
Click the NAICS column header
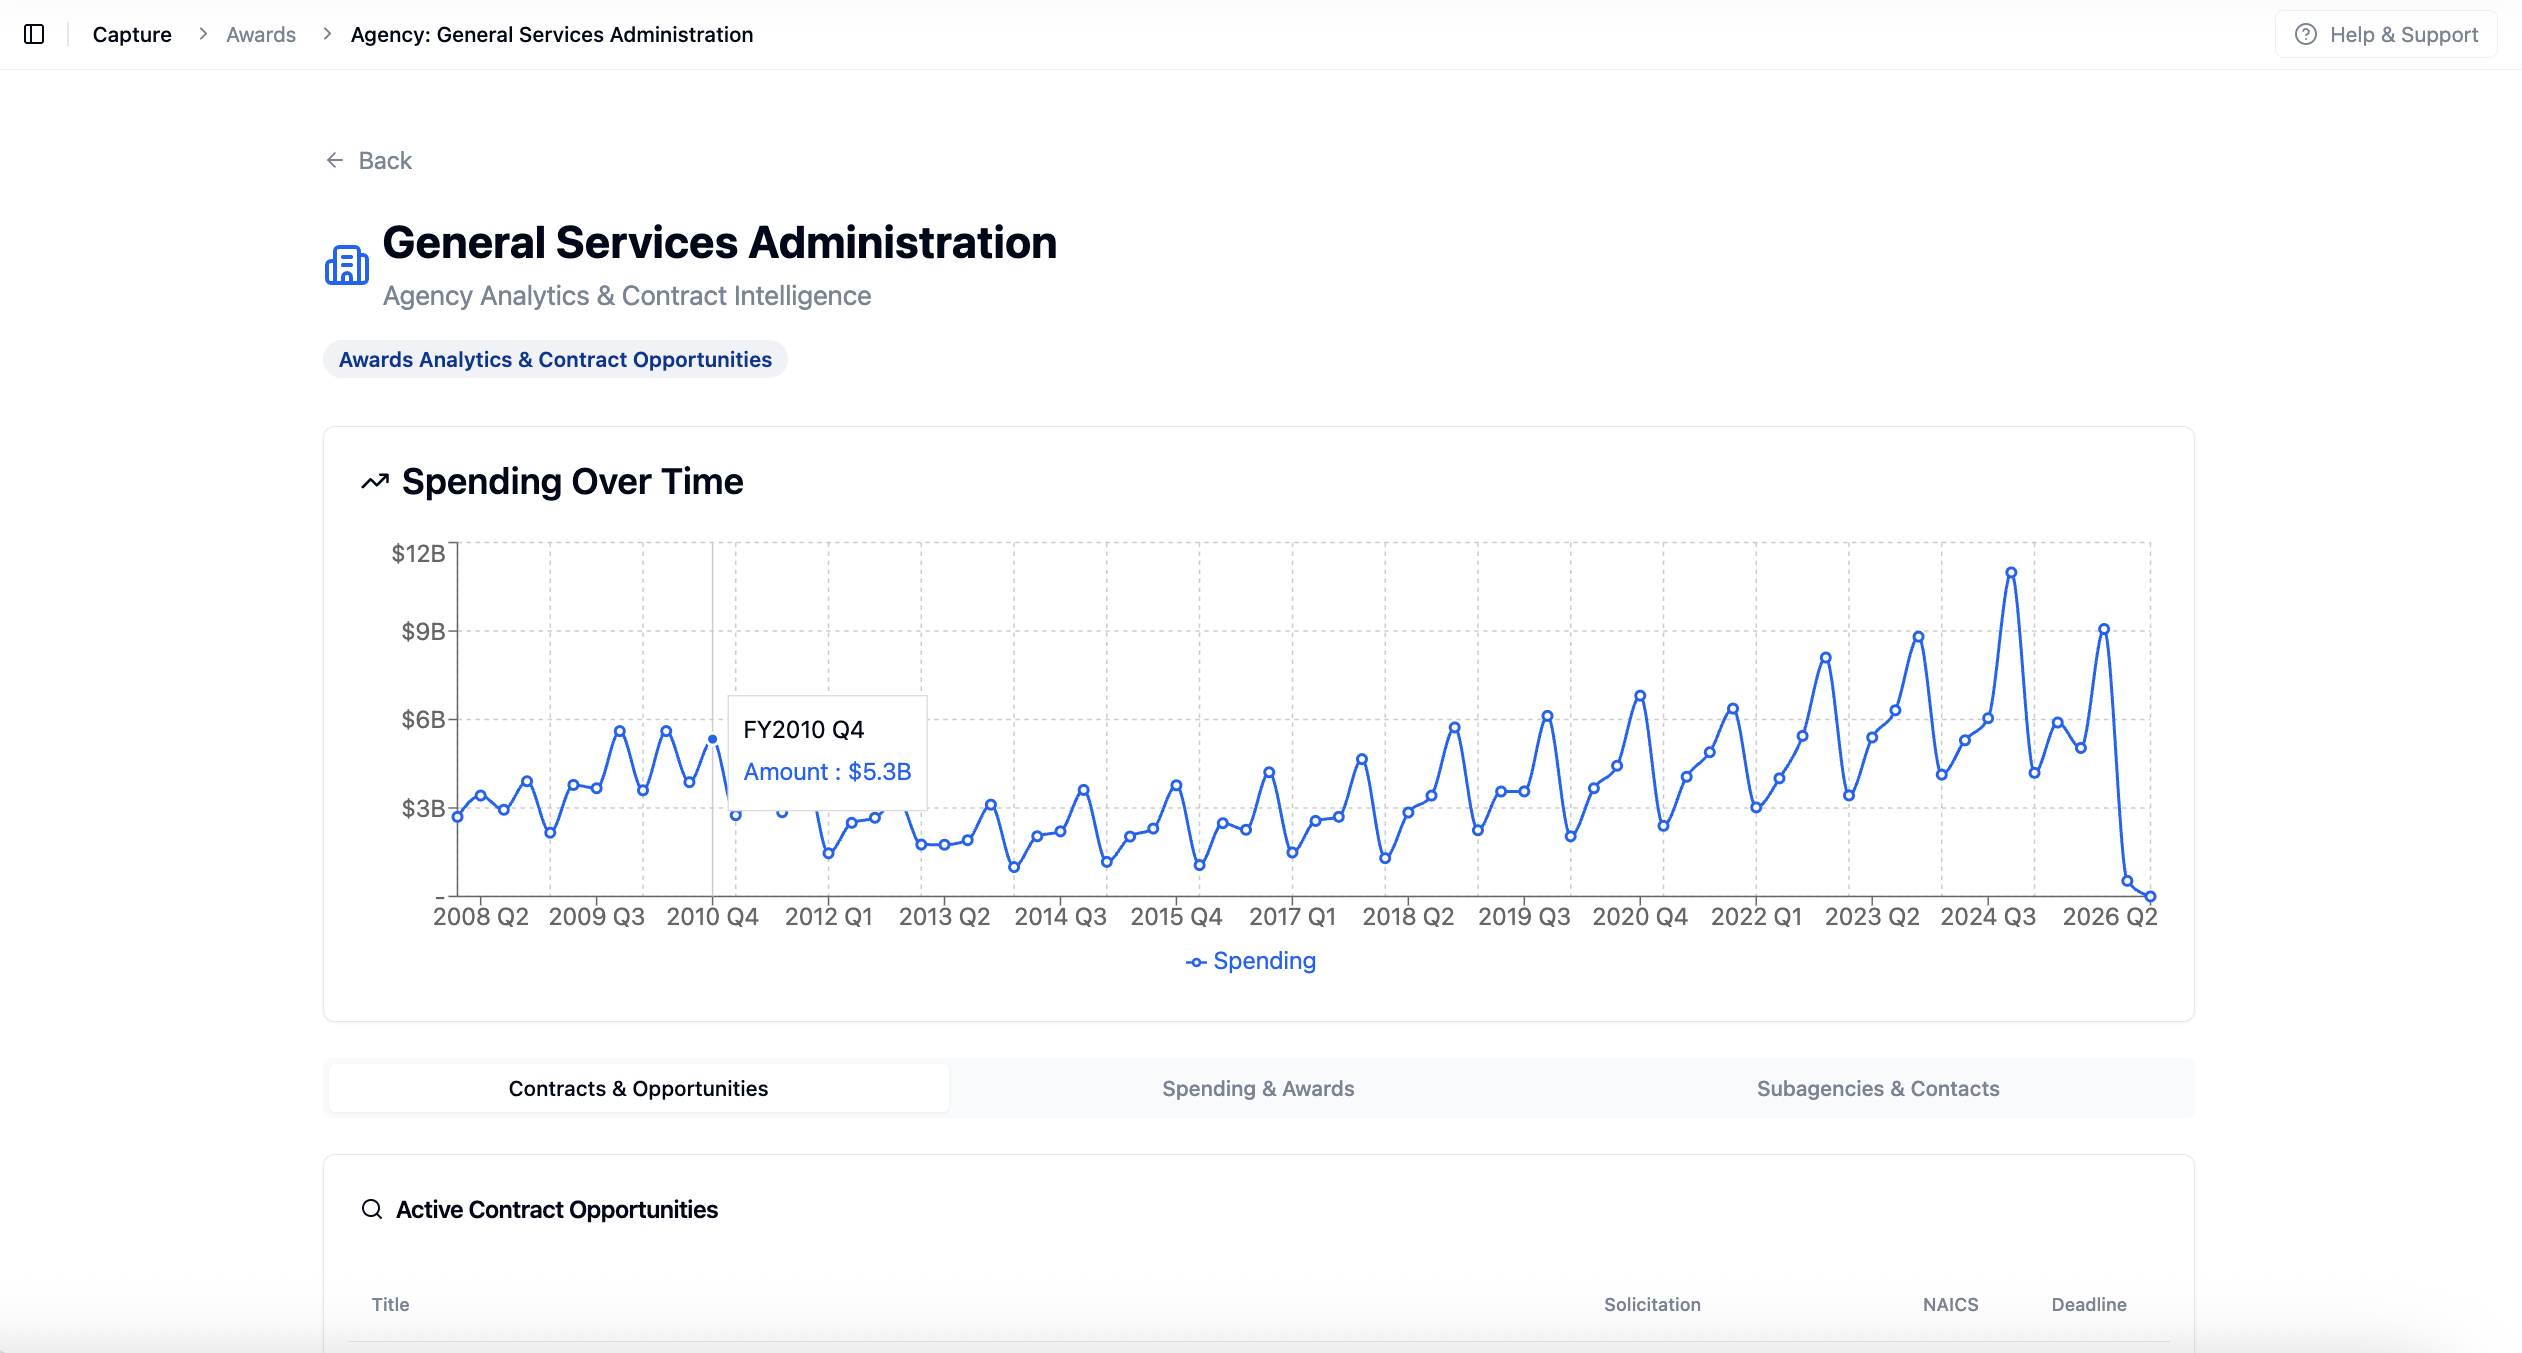tap(1949, 1304)
